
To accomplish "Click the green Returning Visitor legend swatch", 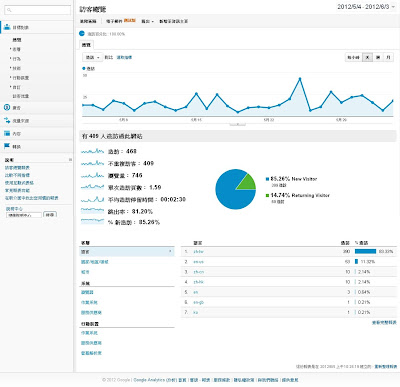I will click(x=267, y=195).
